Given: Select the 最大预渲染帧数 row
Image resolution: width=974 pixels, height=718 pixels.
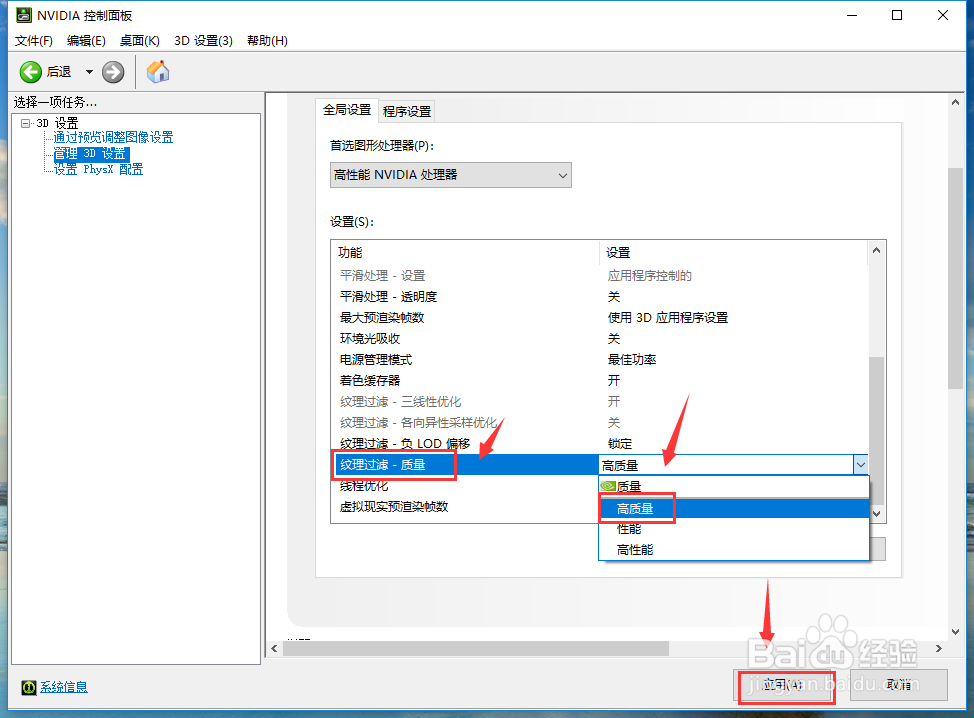Looking at the screenshot, I should point(599,318).
